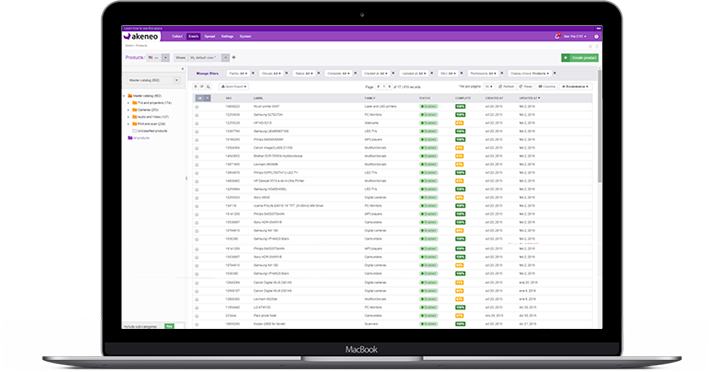The image size is (709, 372).
Task: Go to next page arrow in pagination
Action: (x=389, y=86)
